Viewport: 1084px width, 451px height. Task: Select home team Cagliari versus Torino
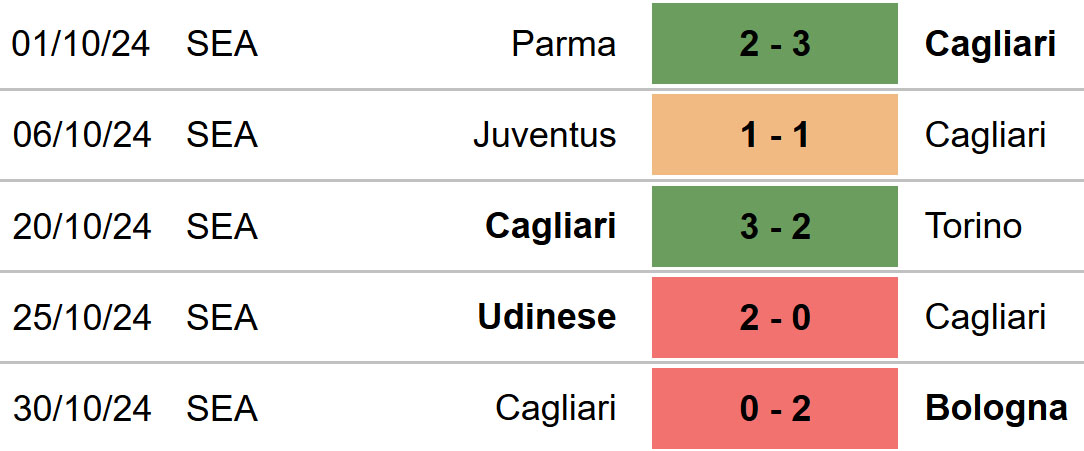(550, 226)
